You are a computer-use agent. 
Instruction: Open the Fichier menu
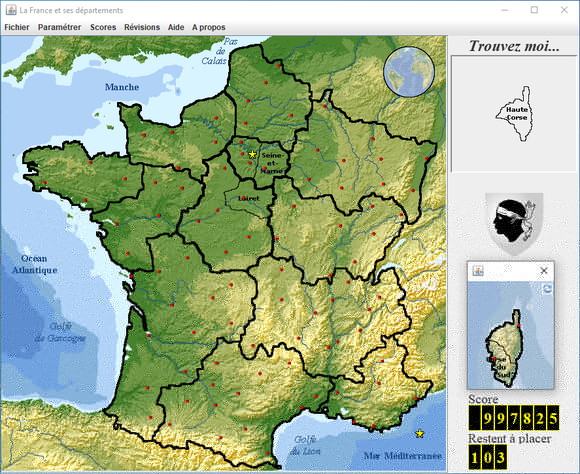tap(17, 27)
